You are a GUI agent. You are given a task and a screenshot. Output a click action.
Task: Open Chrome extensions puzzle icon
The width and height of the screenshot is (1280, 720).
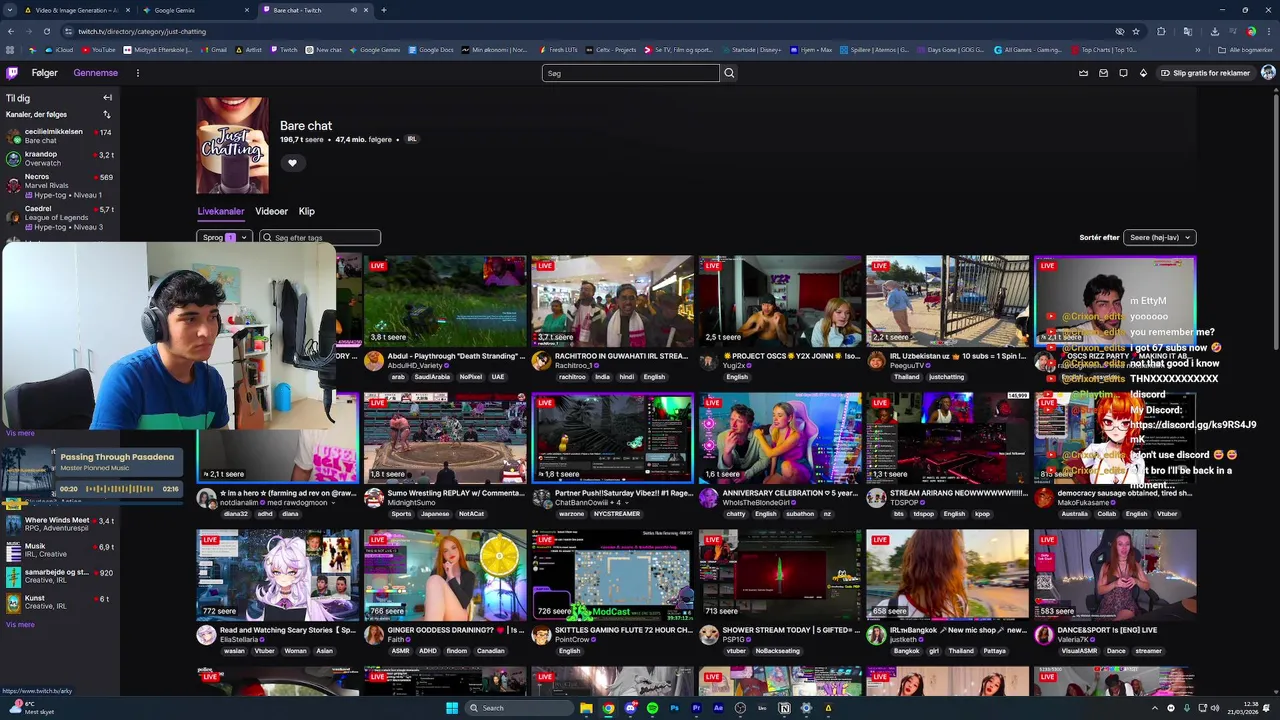point(1161,31)
